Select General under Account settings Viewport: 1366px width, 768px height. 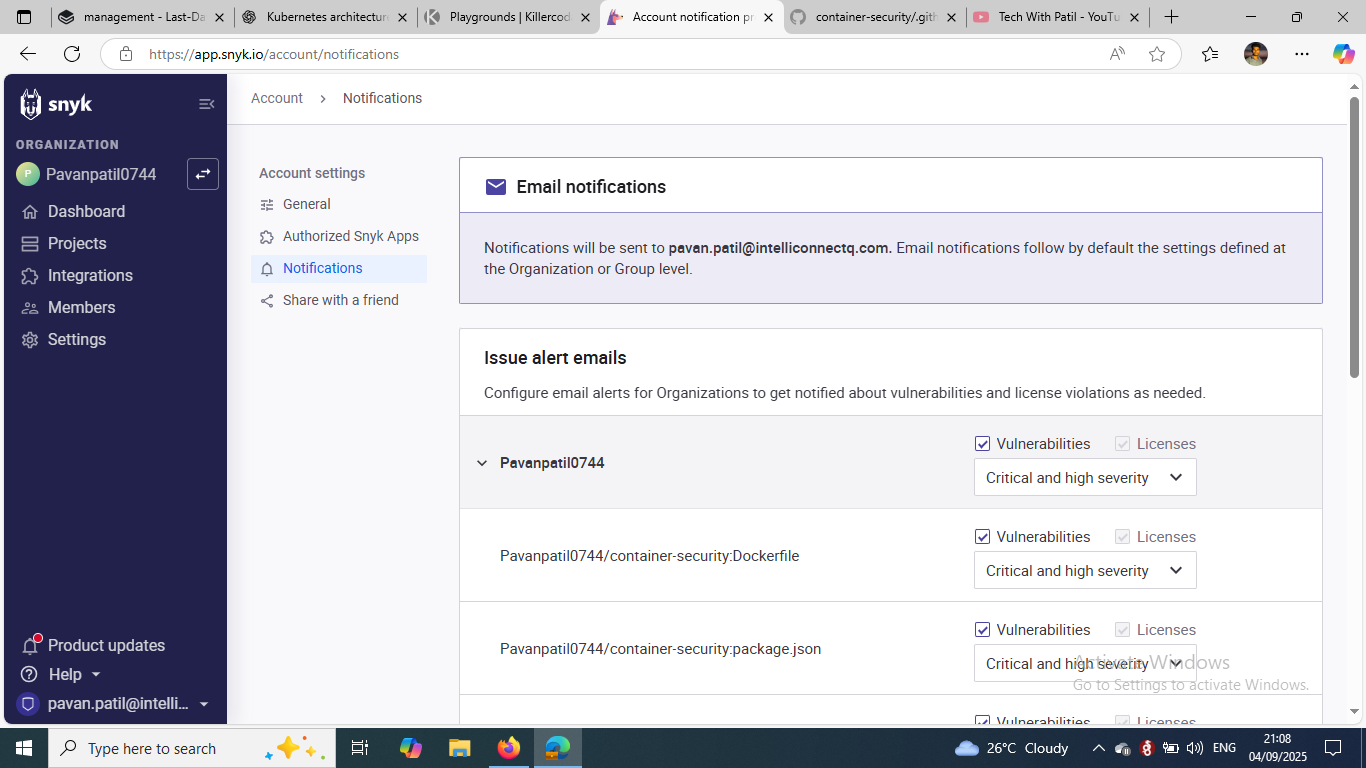tap(306, 204)
